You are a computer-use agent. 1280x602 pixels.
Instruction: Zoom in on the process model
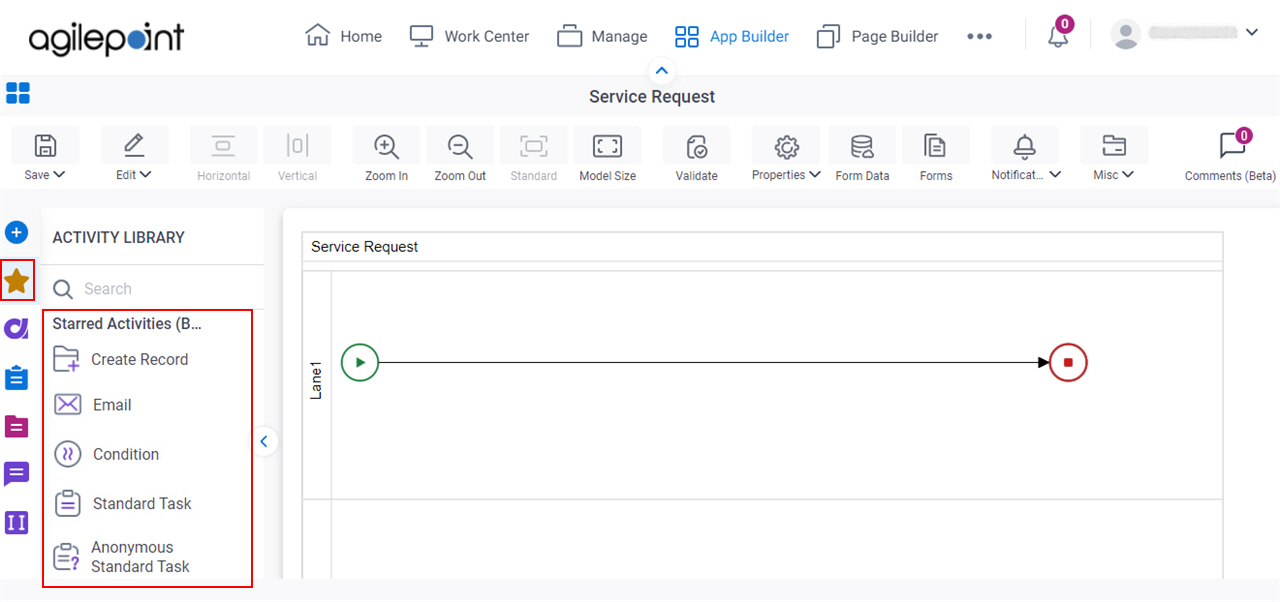(x=386, y=146)
